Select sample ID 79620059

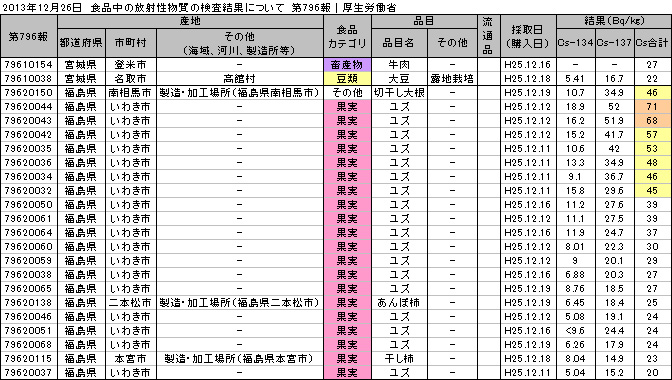click(x=28, y=260)
